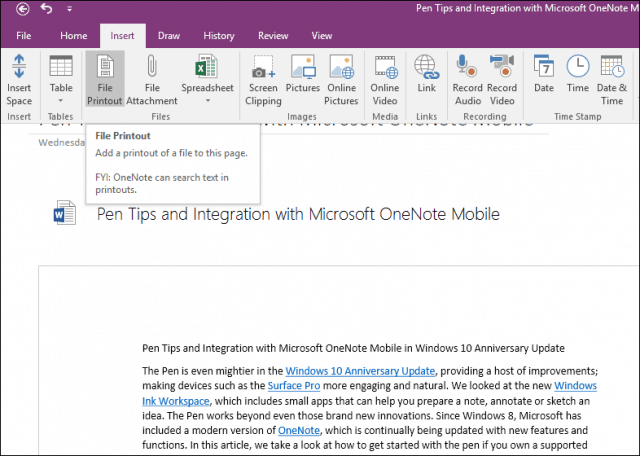This screenshot has height=456, width=640.
Task: Open the Ink Workspace hyperlink
Action: point(176,401)
